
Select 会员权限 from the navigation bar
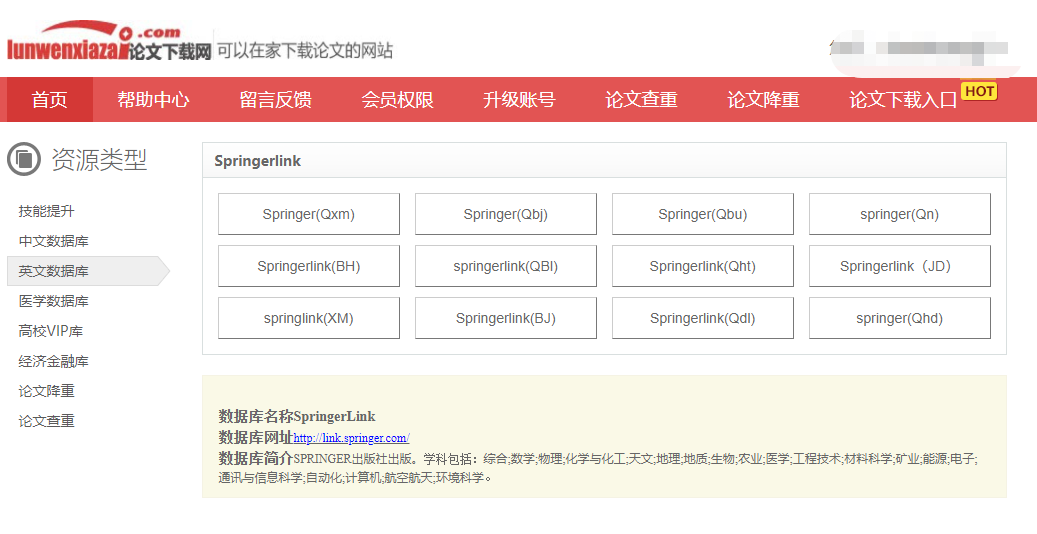click(x=397, y=100)
